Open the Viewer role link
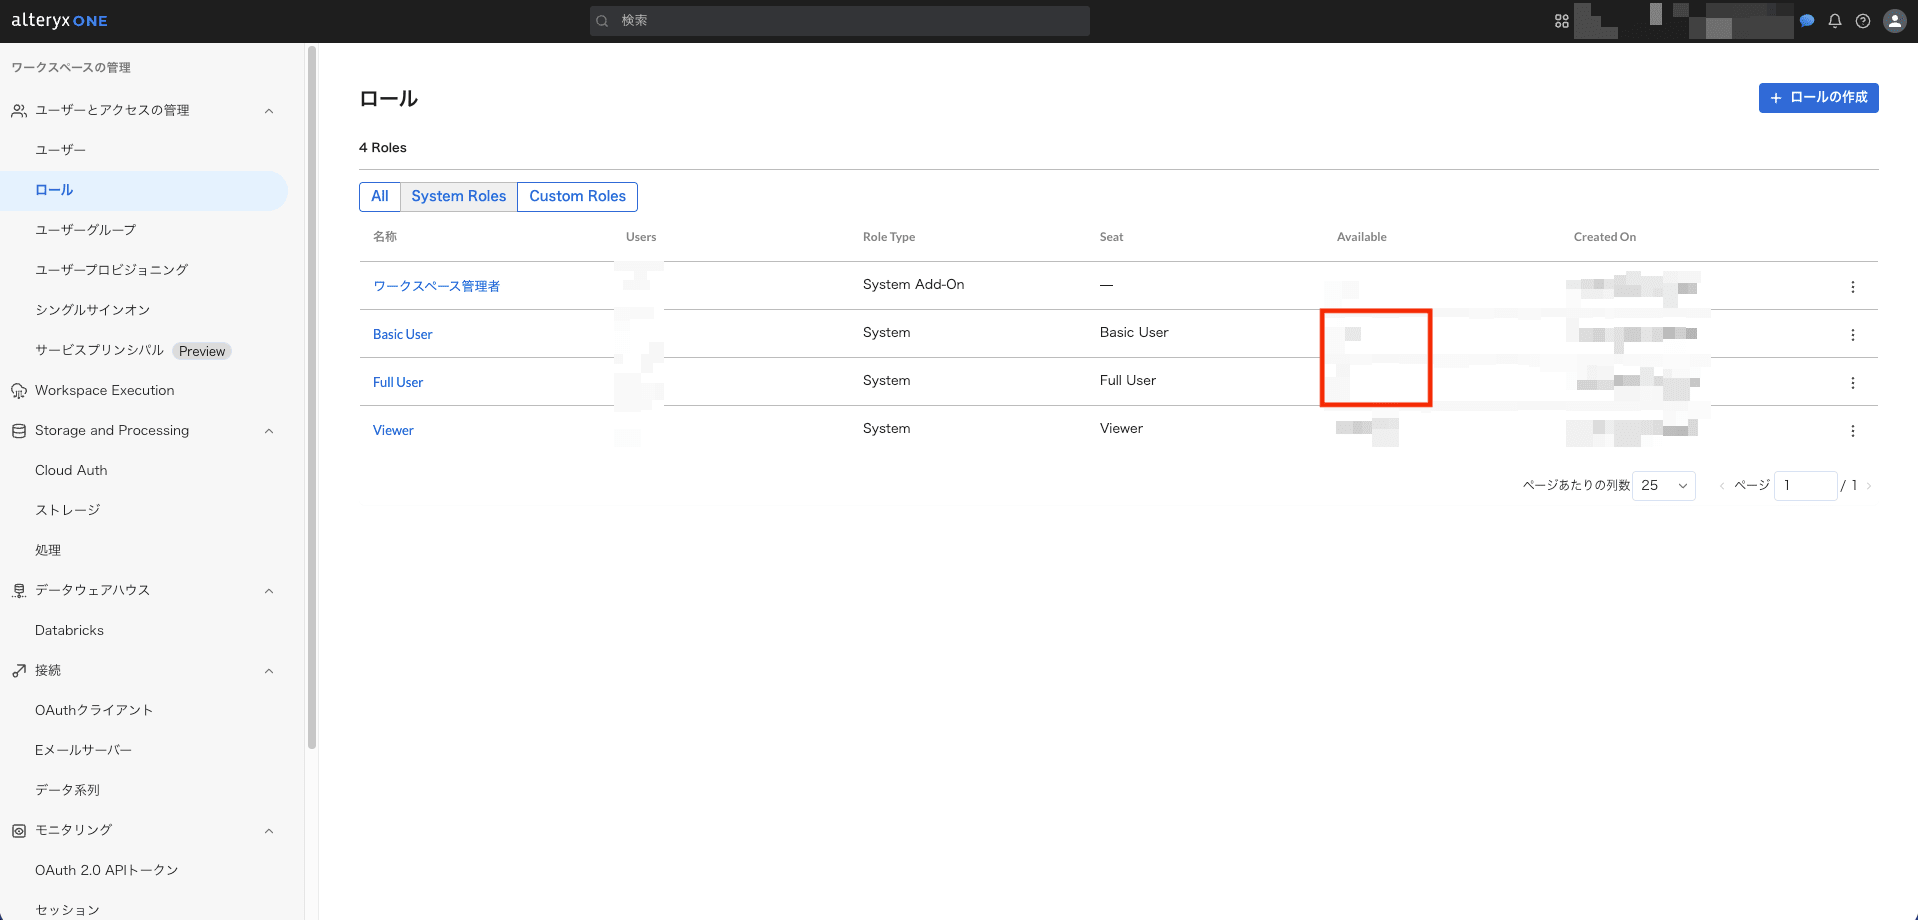 pos(393,431)
